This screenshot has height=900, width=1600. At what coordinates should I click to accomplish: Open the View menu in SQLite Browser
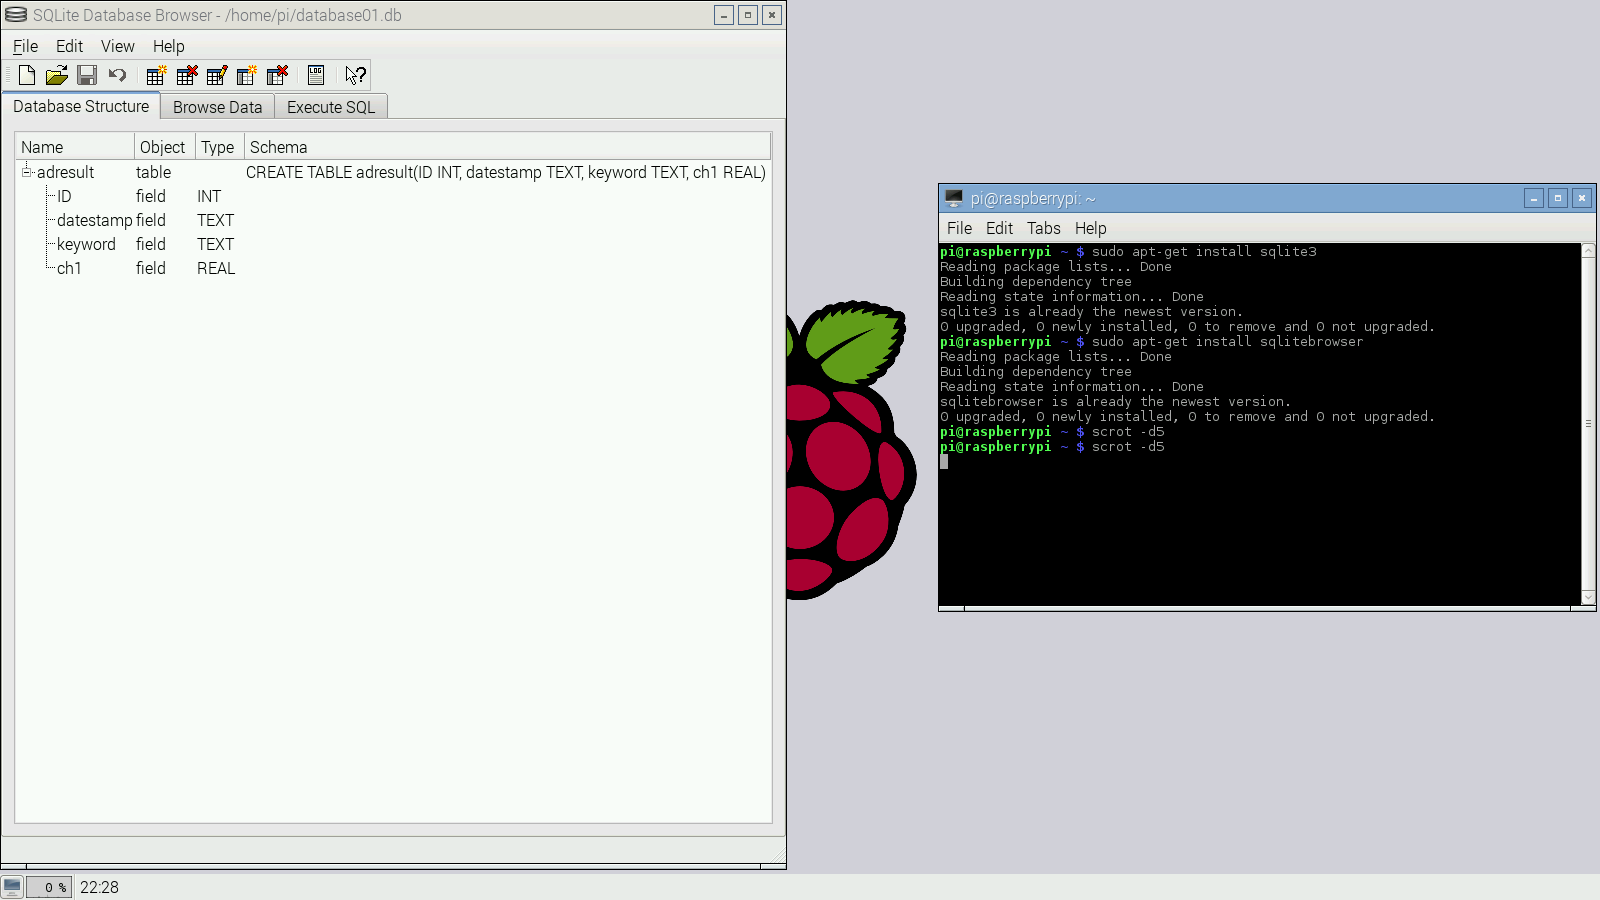[117, 46]
